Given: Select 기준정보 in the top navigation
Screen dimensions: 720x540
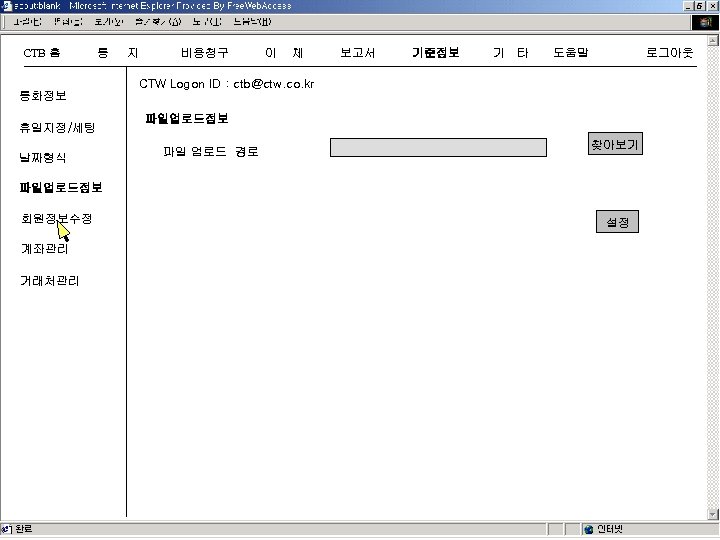Looking at the screenshot, I should [x=435, y=53].
